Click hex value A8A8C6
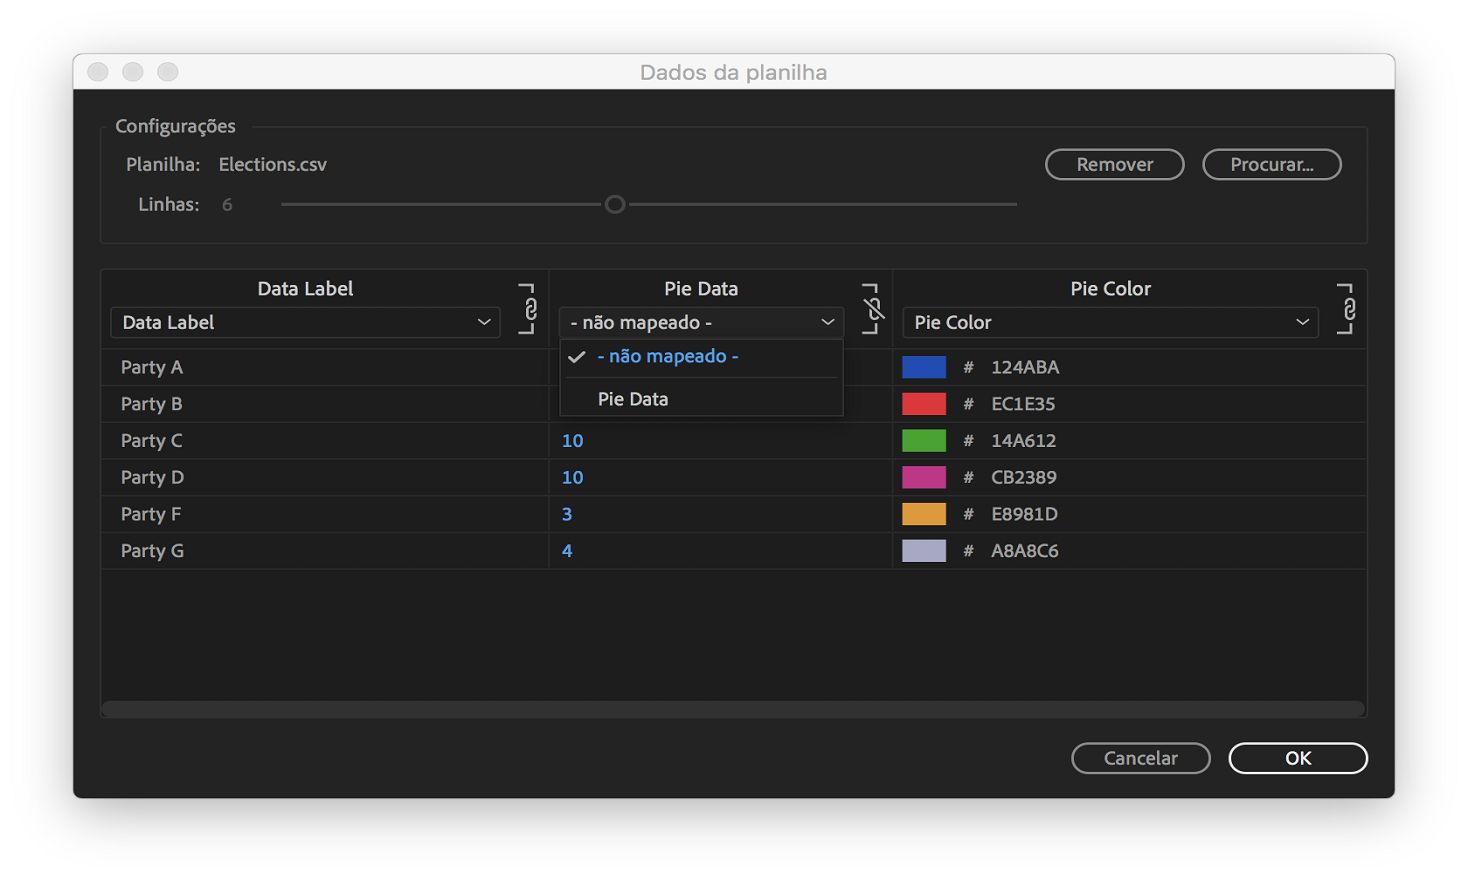Image resolution: width=1468 pixels, height=878 pixels. tap(1025, 550)
